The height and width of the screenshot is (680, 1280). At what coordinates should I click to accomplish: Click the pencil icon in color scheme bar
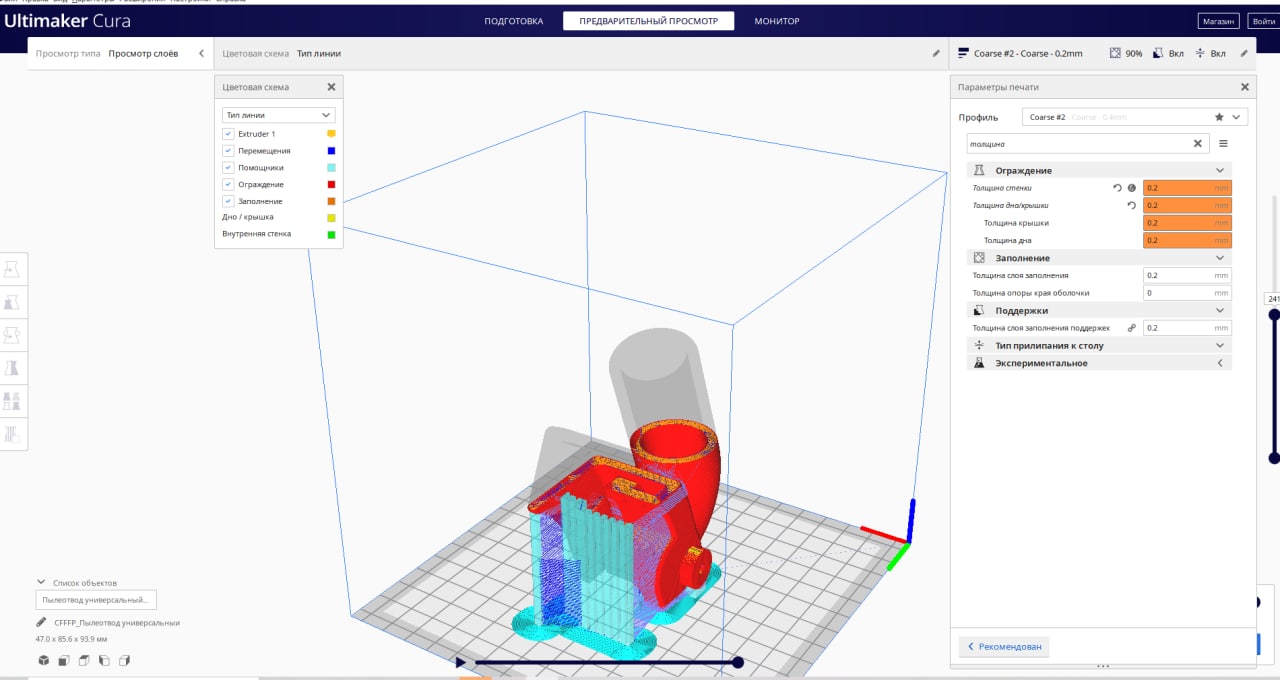tap(936, 53)
